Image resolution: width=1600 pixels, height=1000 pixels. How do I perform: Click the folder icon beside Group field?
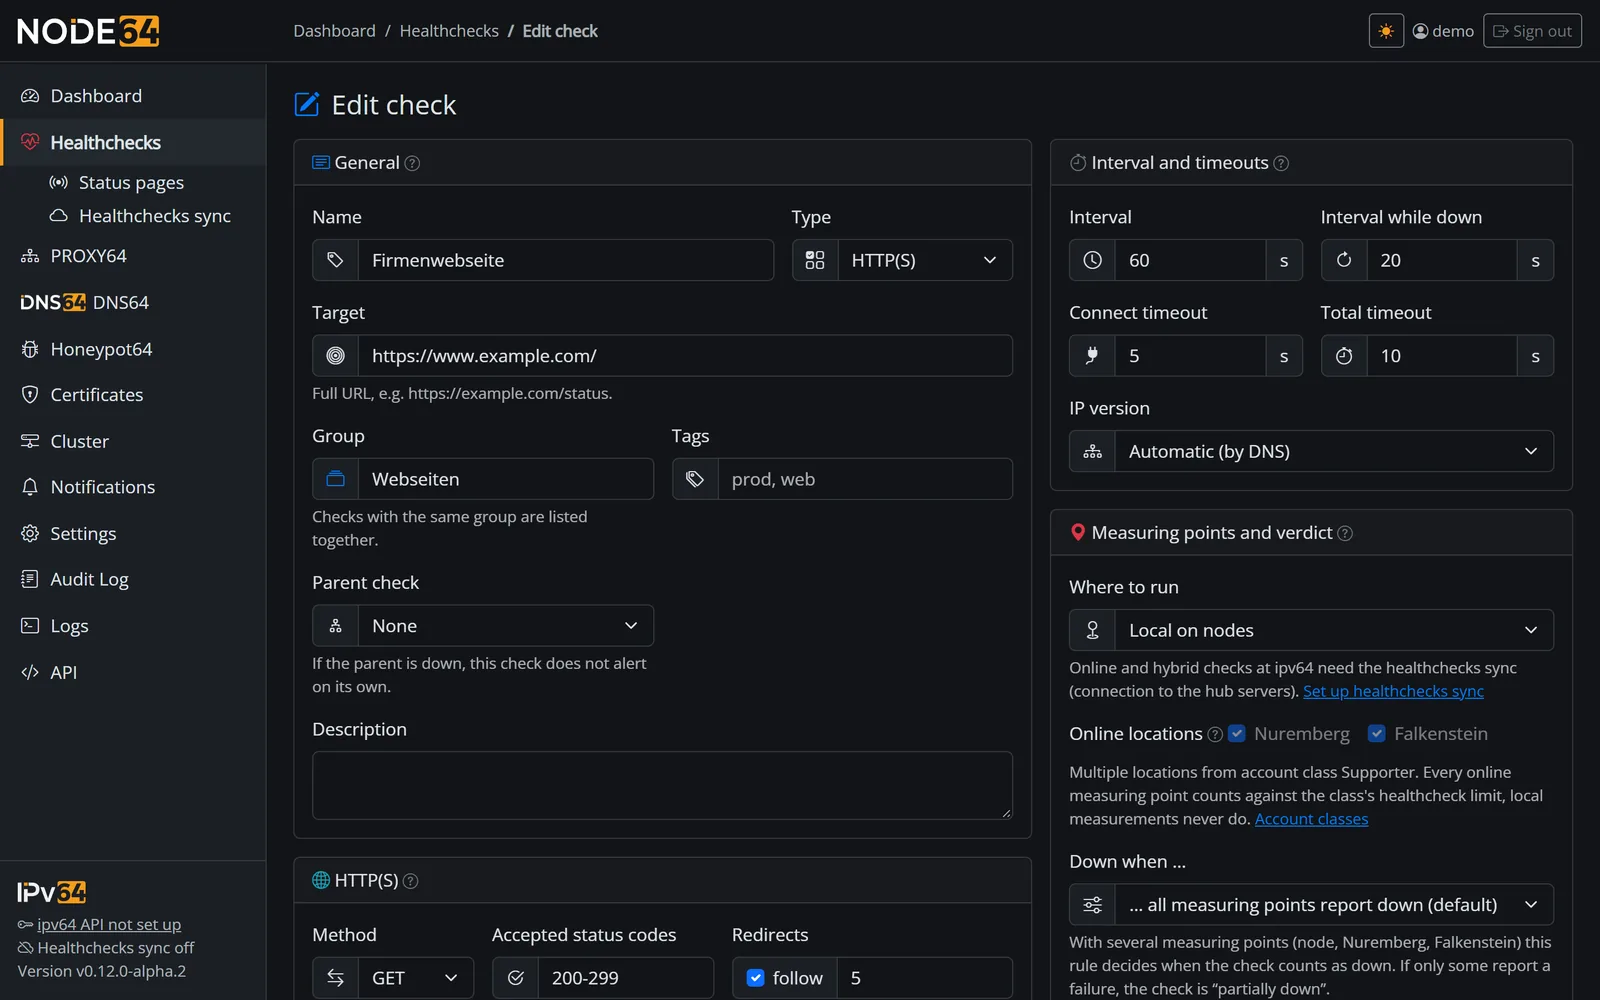335,479
